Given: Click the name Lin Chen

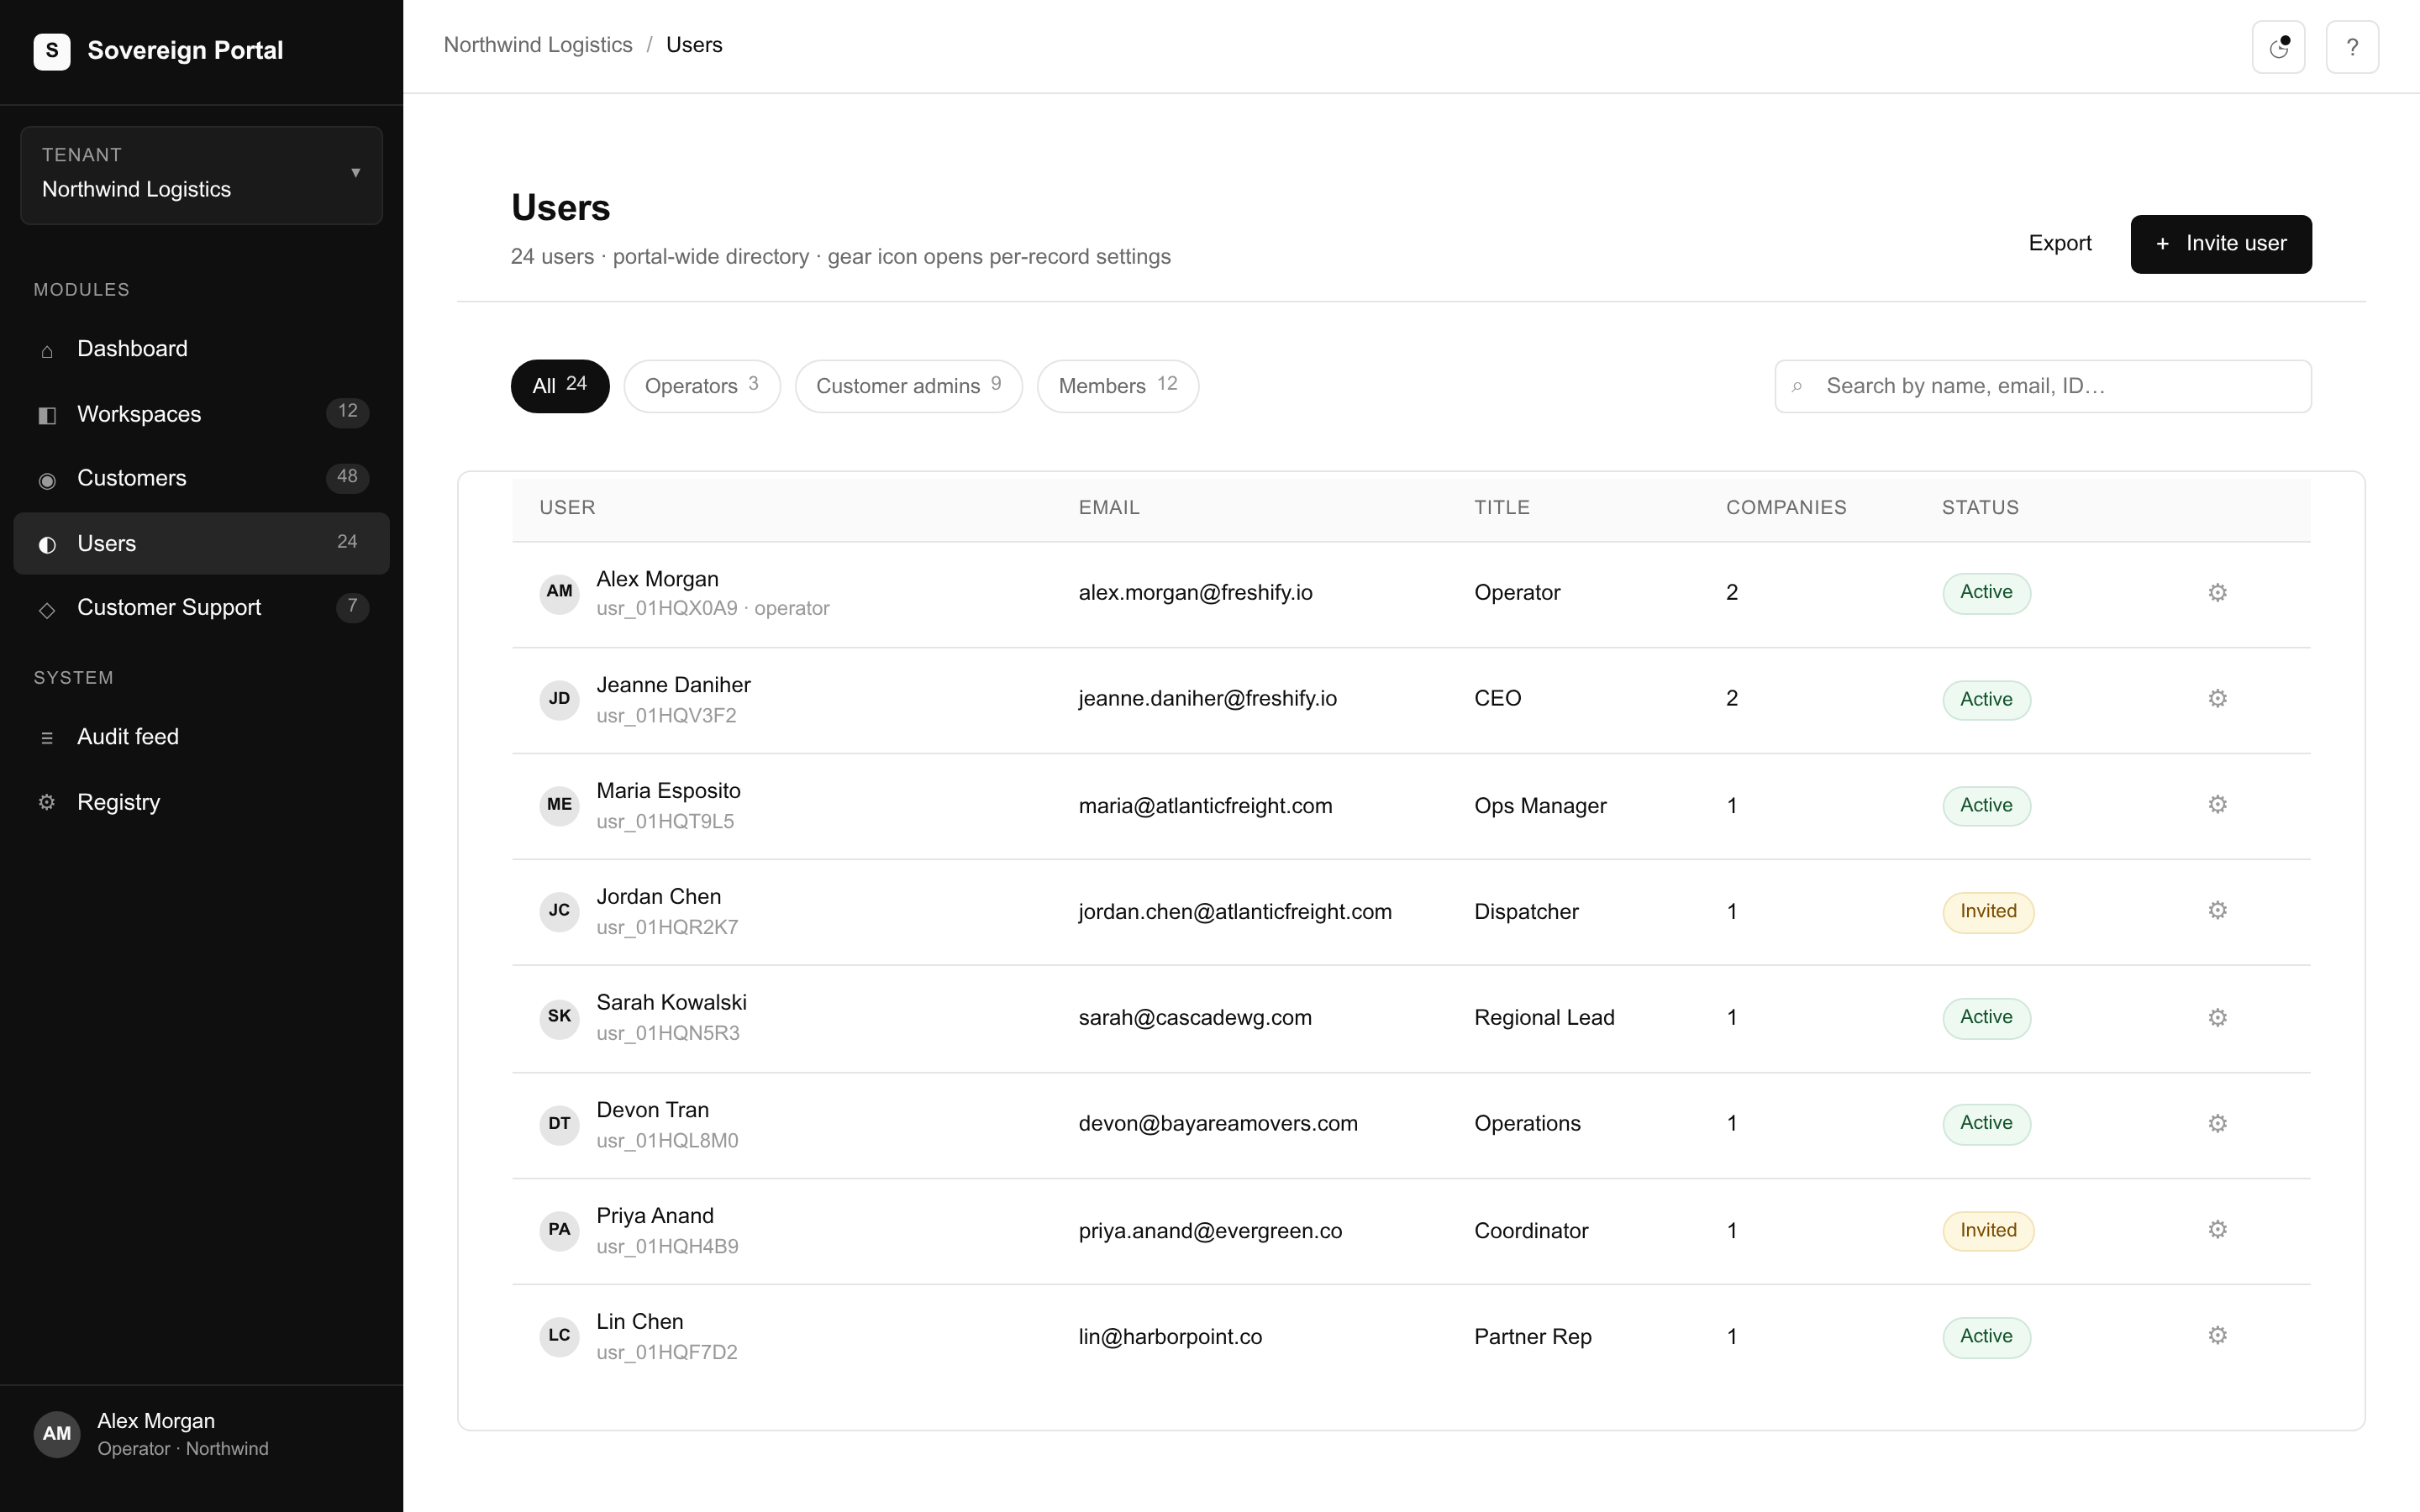Looking at the screenshot, I should click(640, 1321).
